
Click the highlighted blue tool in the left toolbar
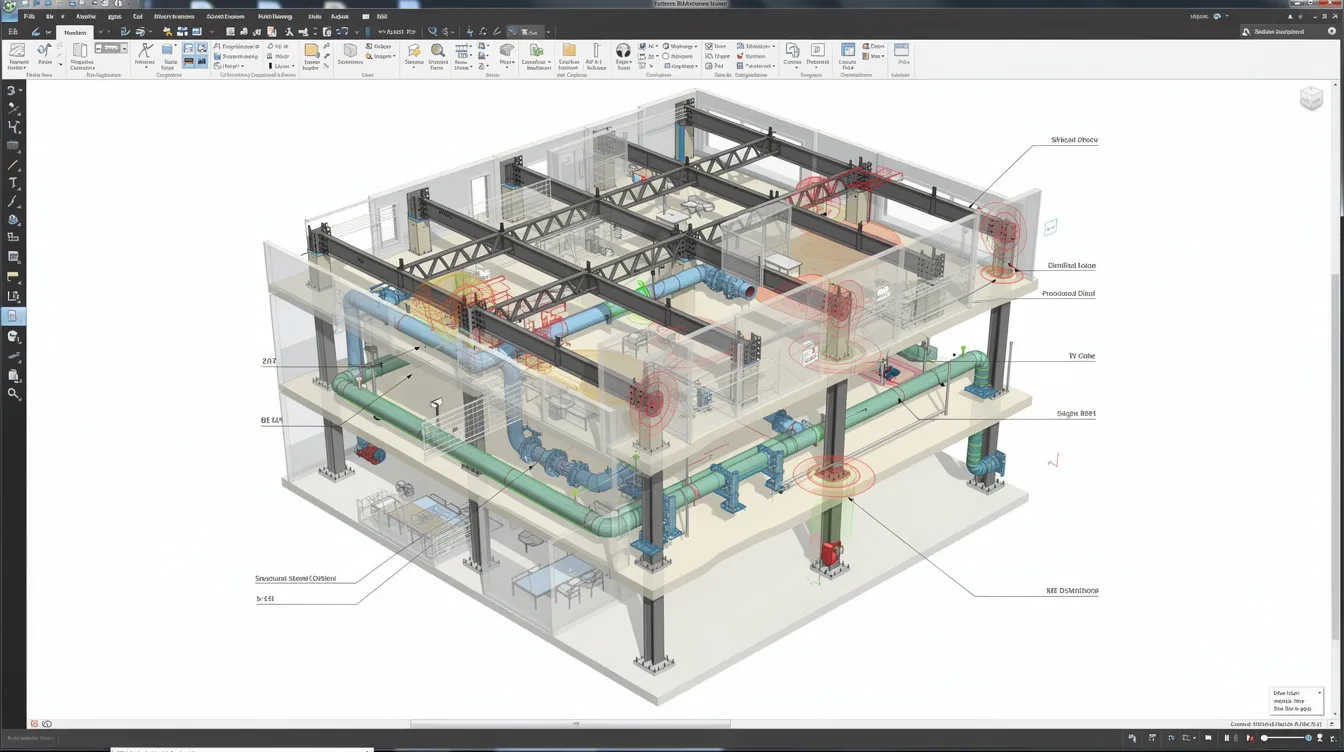(13, 316)
